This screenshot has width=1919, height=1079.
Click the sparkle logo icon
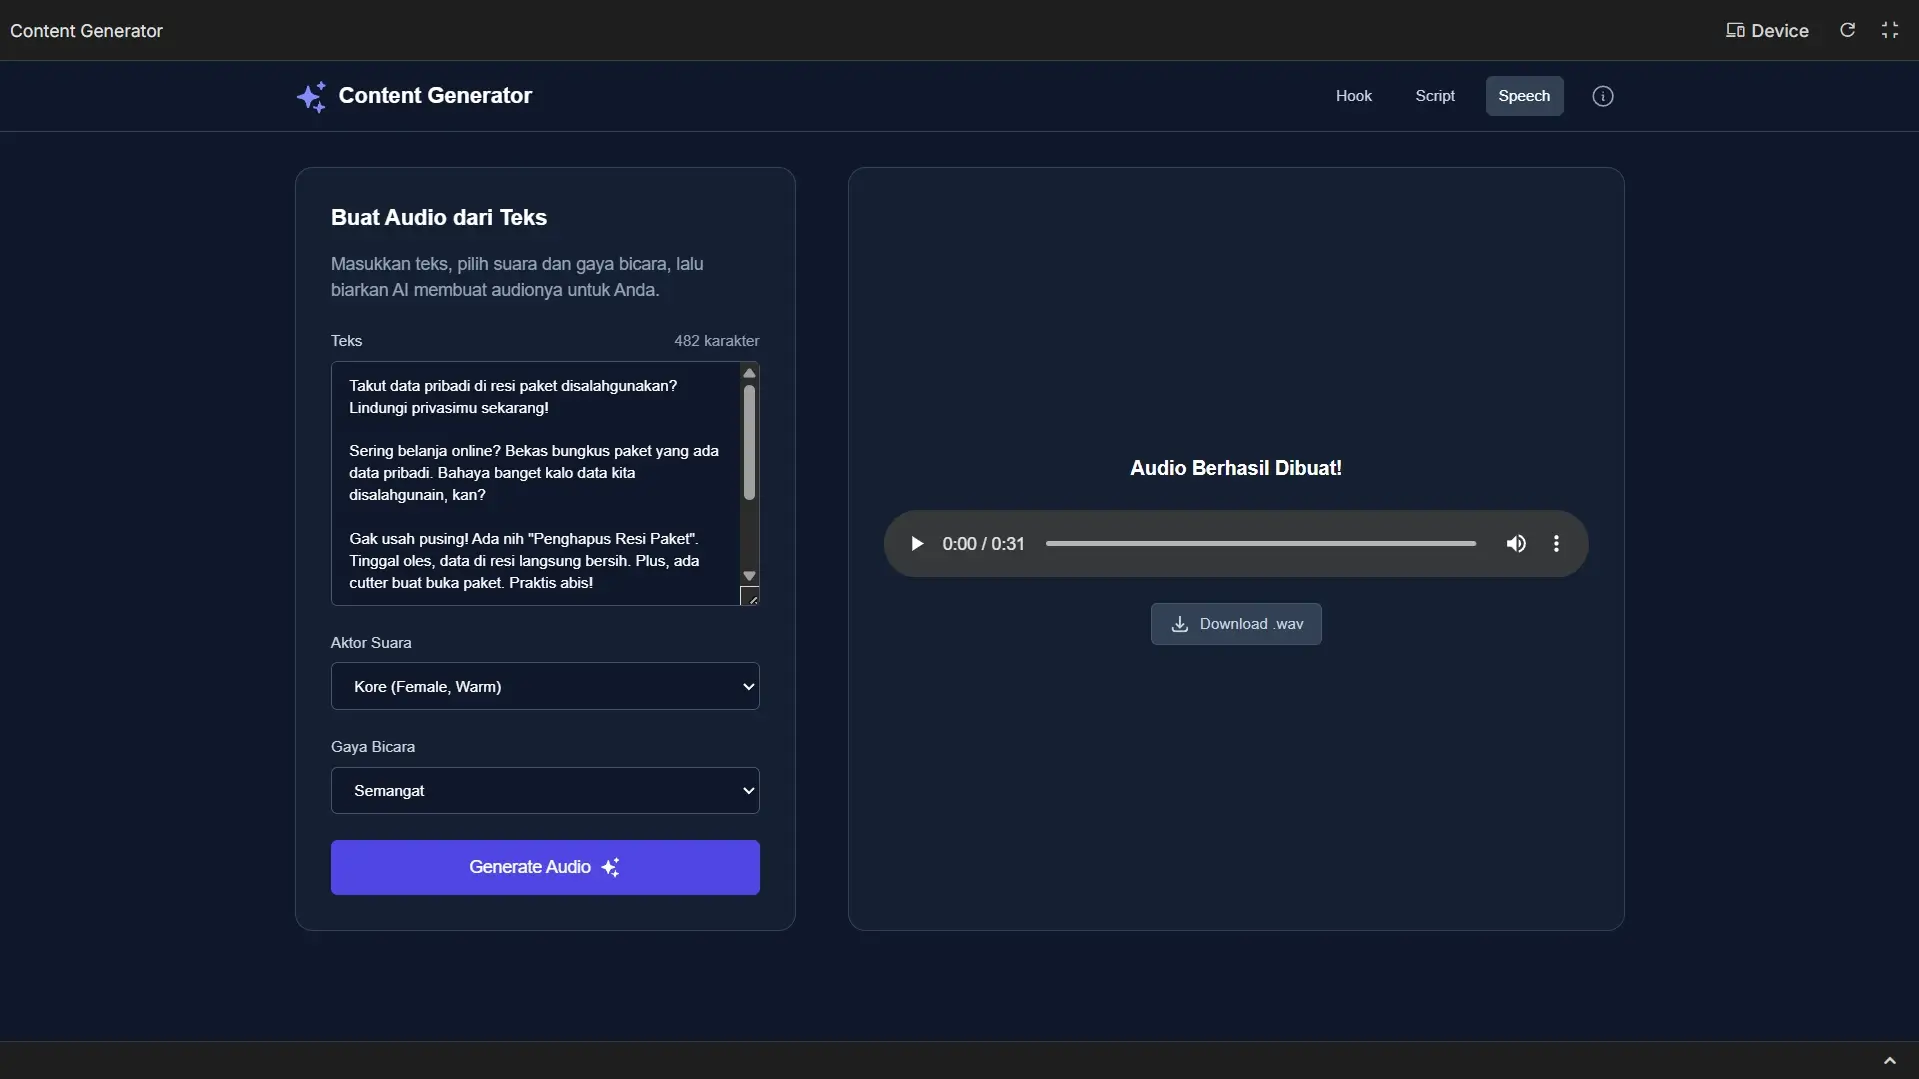pyautogui.click(x=311, y=96)
